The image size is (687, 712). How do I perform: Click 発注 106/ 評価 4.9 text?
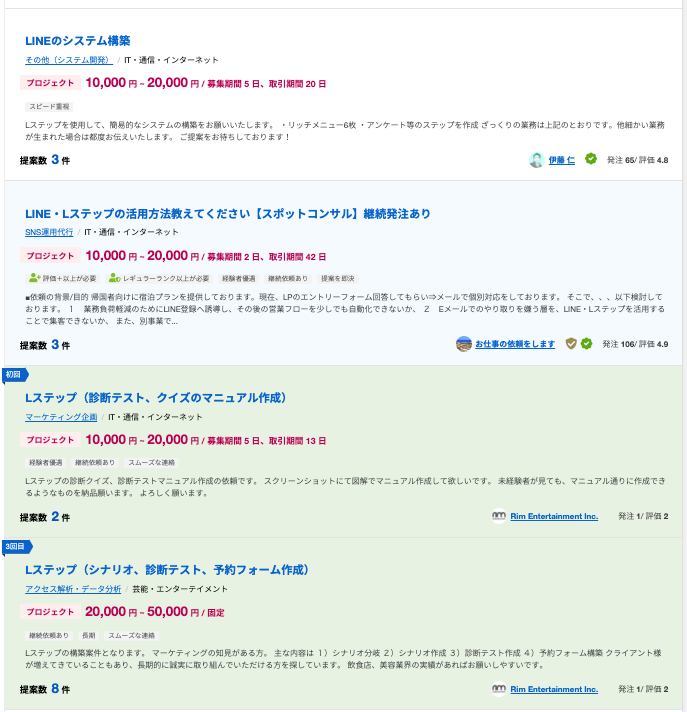point(635,344)
